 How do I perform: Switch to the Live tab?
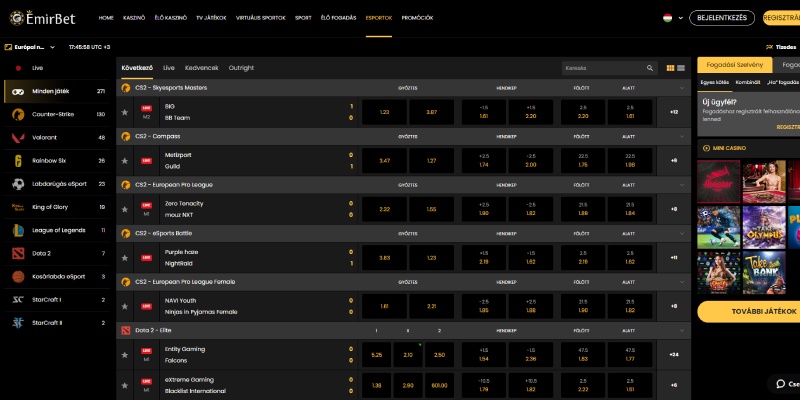coord(169,68)
